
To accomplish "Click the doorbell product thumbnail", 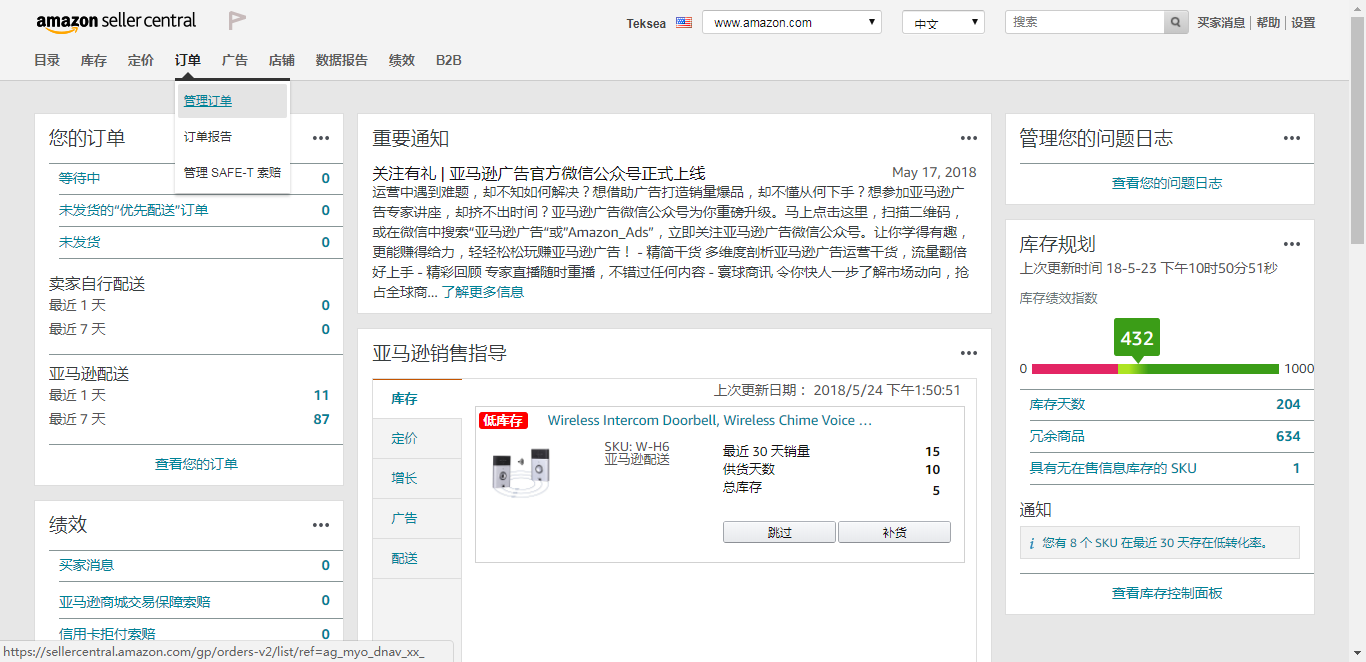I will (x=521, y=471).
